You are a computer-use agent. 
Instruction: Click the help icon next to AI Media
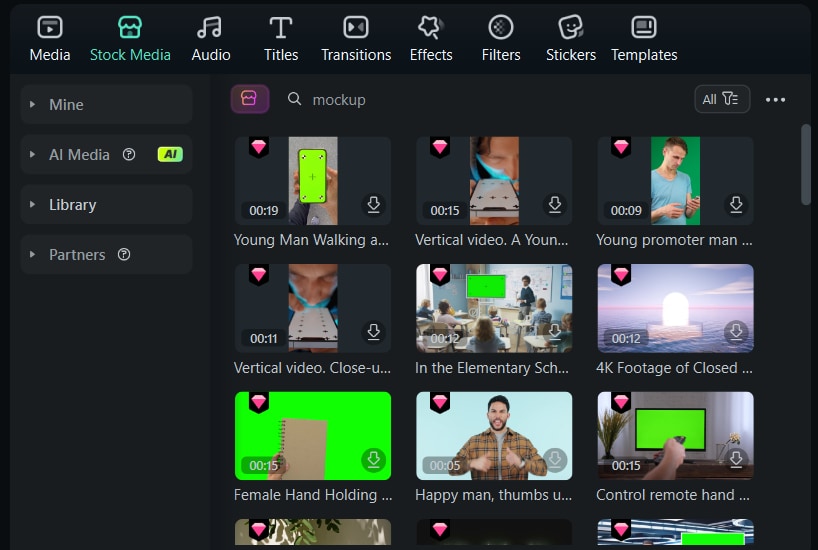point(129,154)
